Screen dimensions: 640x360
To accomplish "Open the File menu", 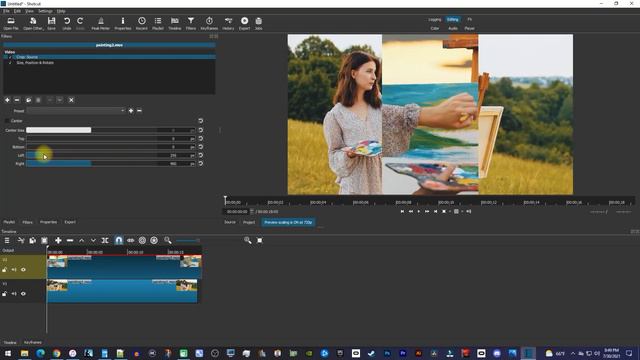I will [6, 11].
